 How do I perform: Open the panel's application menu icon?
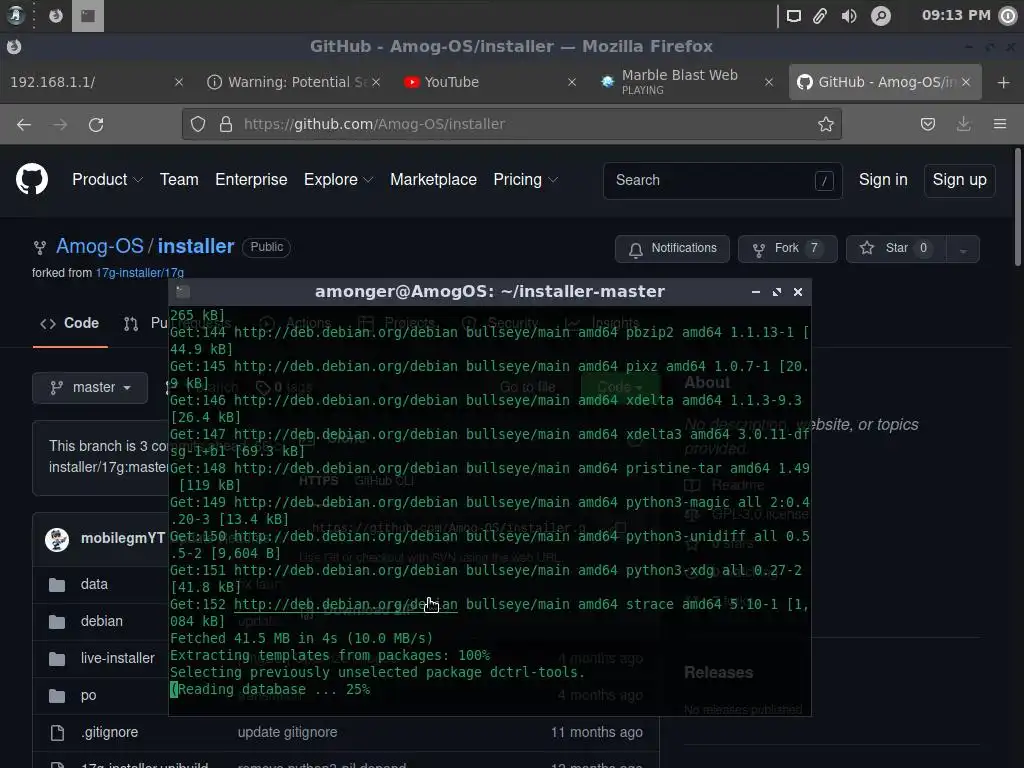[x=15, y=15]
